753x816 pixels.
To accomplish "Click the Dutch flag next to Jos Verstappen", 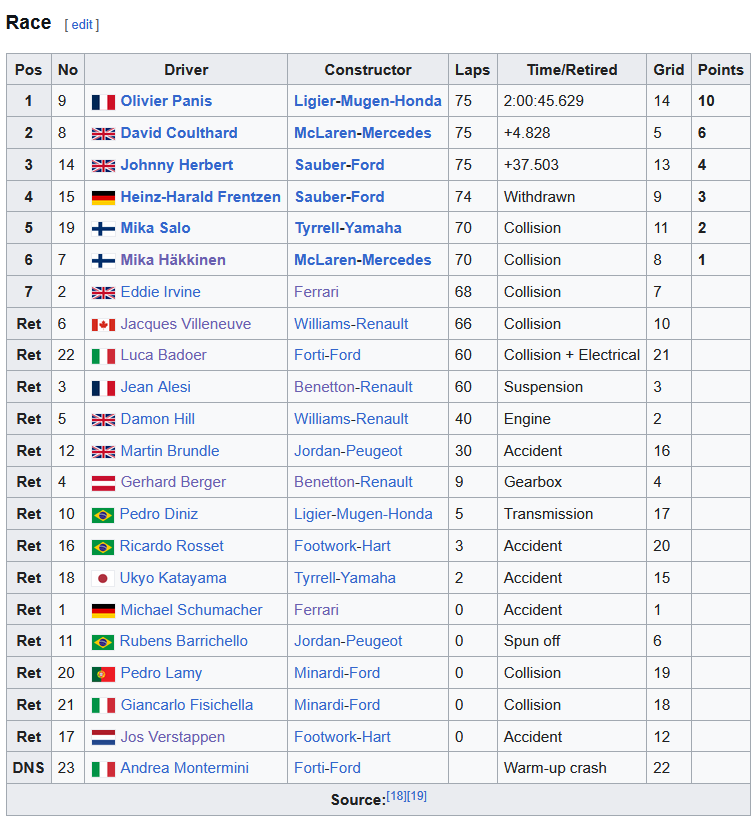I will pyautogui.click(x=103, y=737).
